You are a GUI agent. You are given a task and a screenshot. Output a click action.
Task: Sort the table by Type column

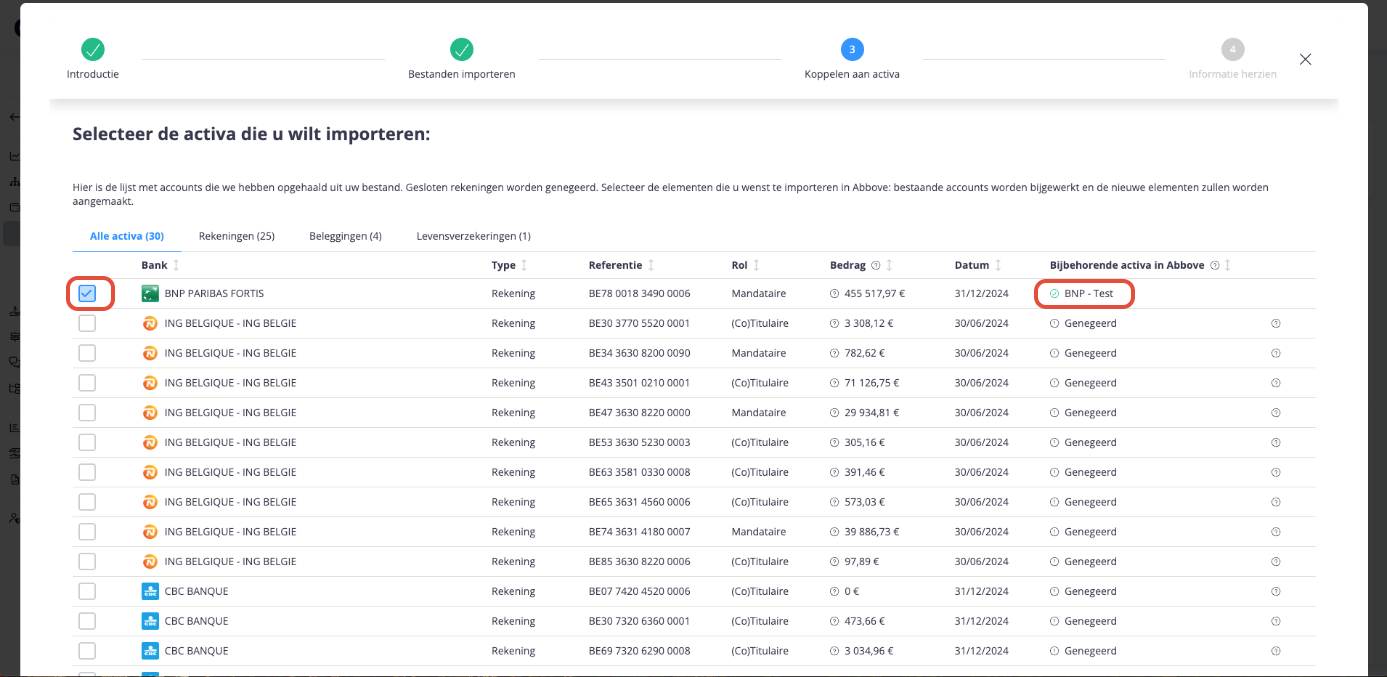(x=524, y=265)
